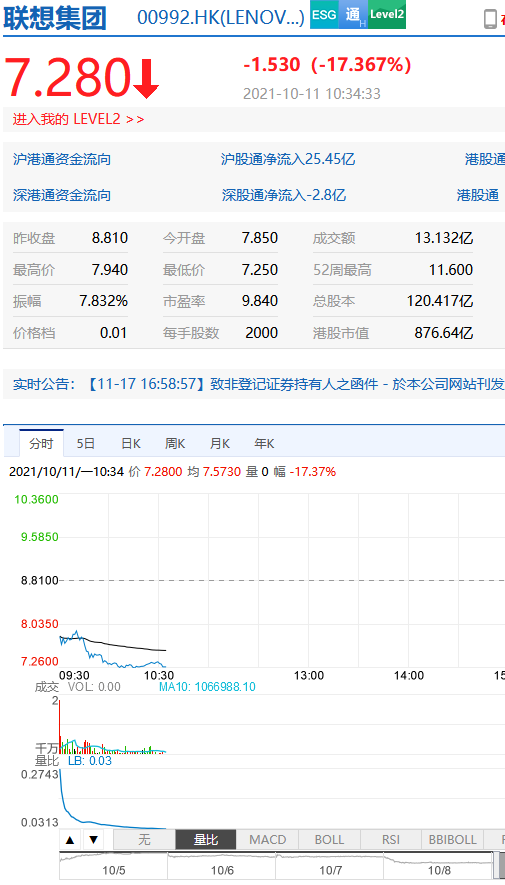Click 沪股通净流入25.45亿 link
The height and width of the screenshot is (885, 505).
(x=288, y=159)
